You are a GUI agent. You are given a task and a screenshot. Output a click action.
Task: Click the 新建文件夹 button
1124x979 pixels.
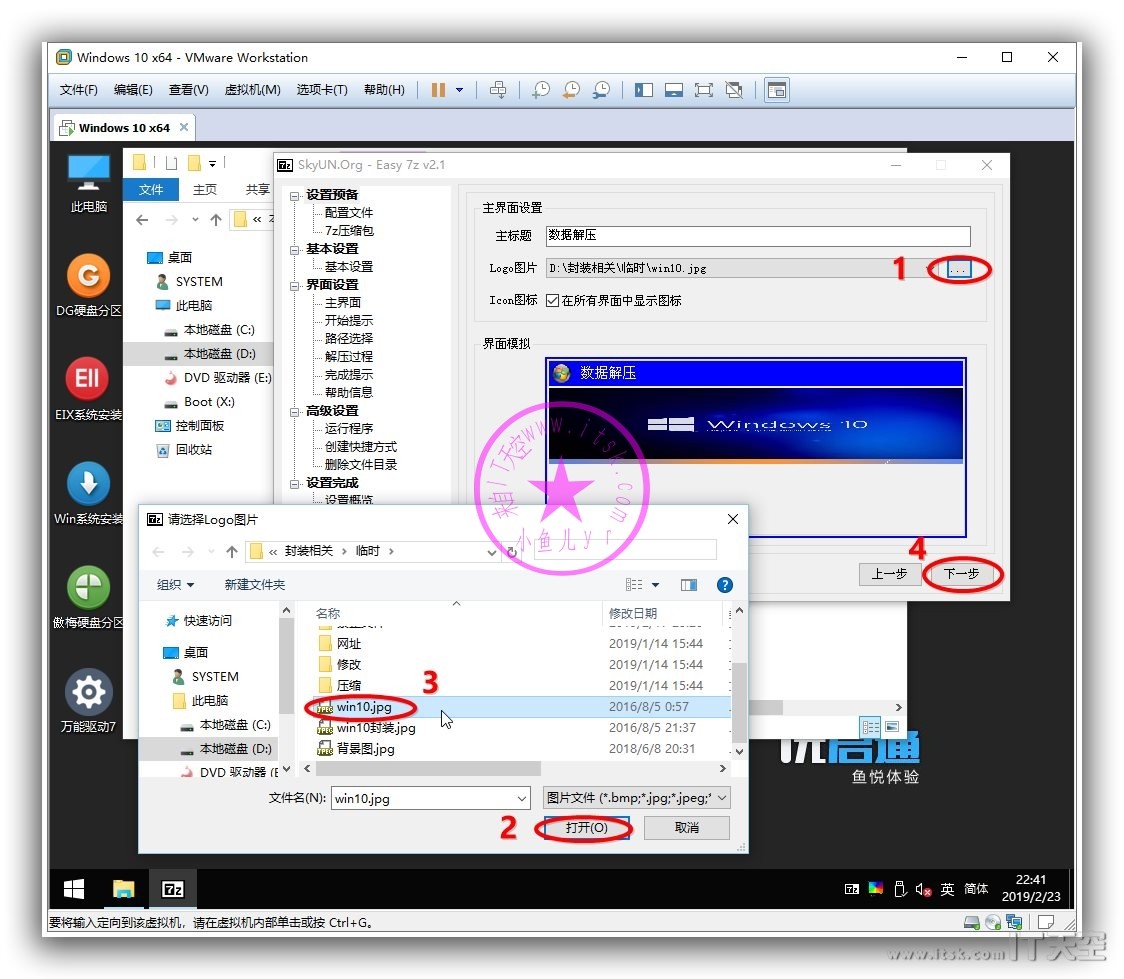tap(254, 585)
